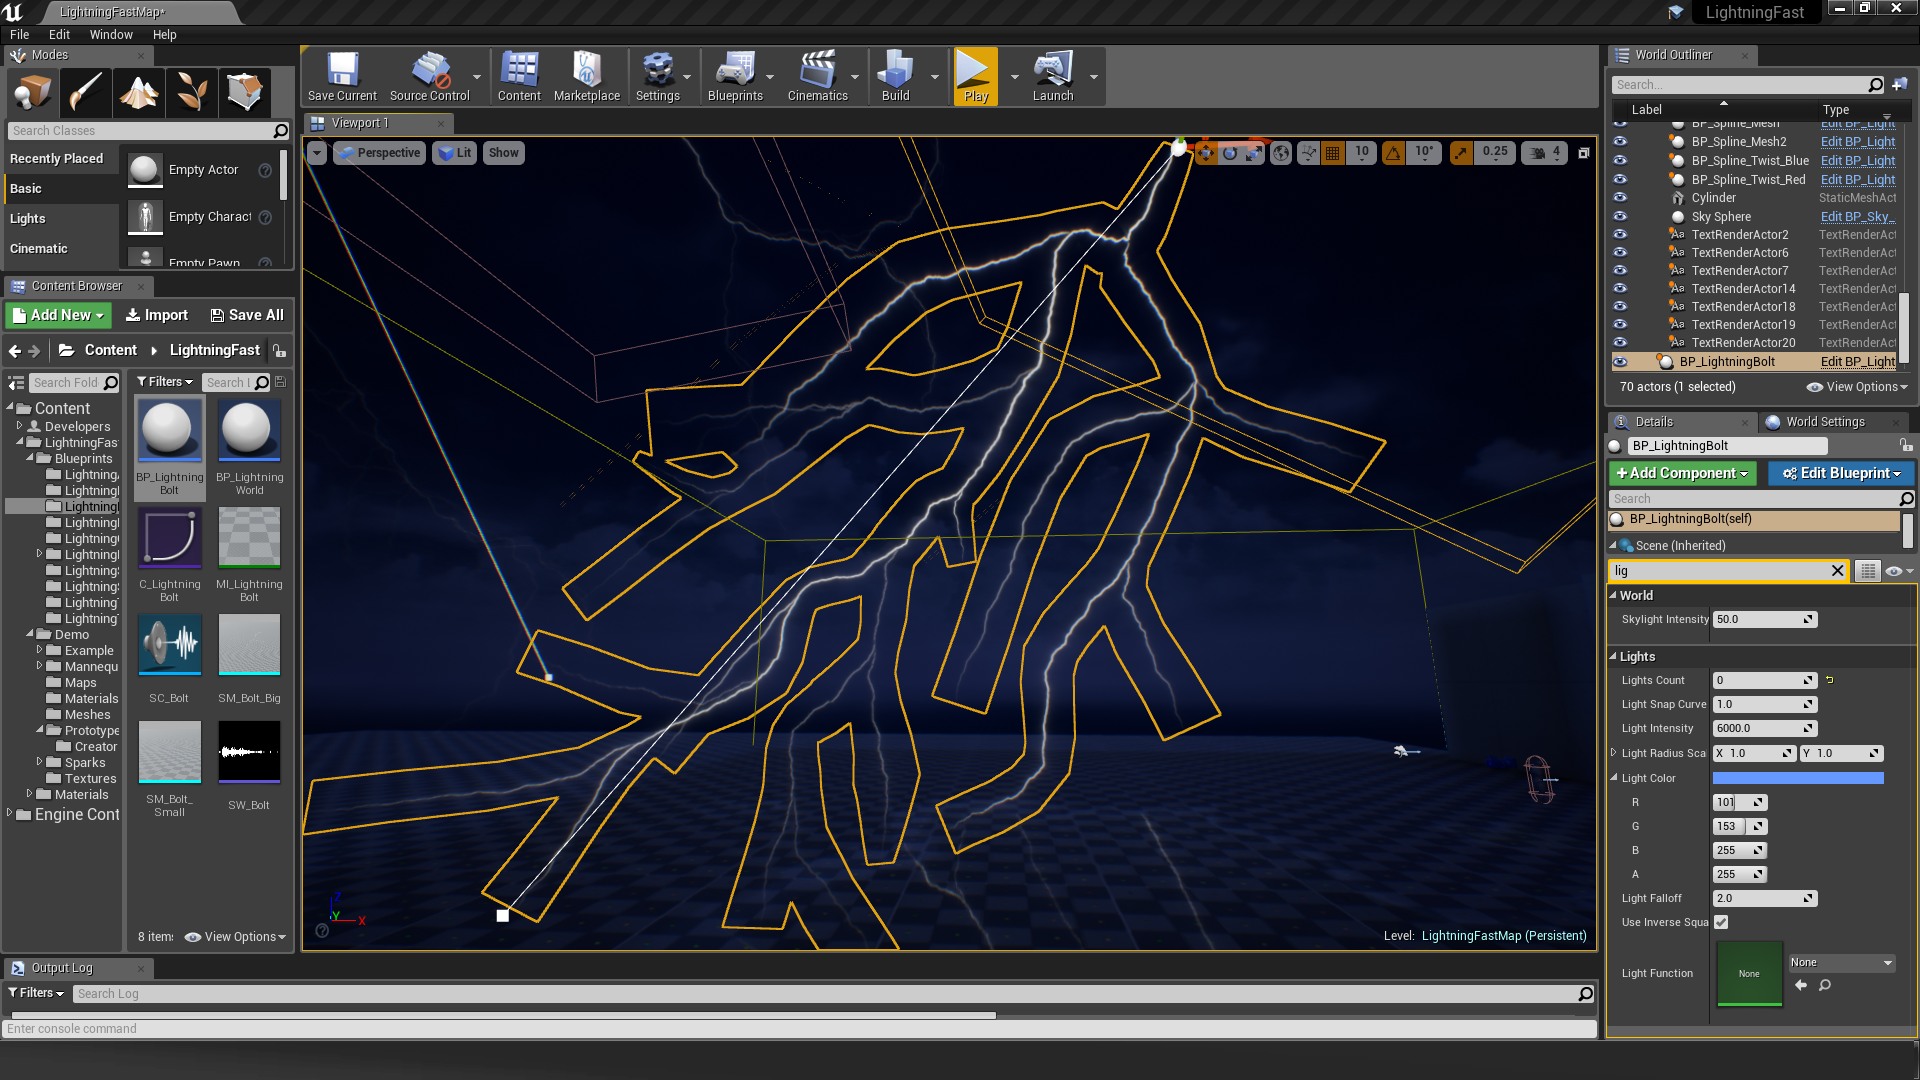Viewport: 1920px width, 1080px height.
Task: Toggle rotation snap angle icon
Action: pyautogui.click(x=1393, y=153)
